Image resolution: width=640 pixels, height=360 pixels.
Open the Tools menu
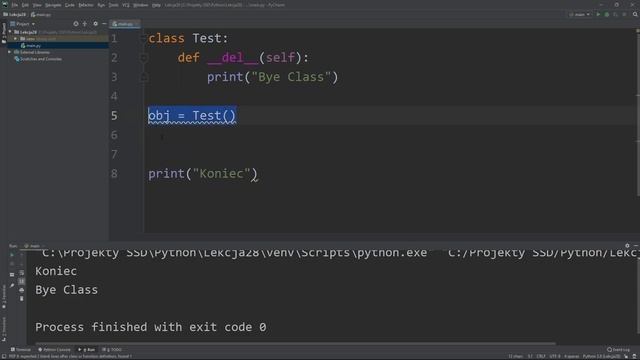click(x=113, y=5)
